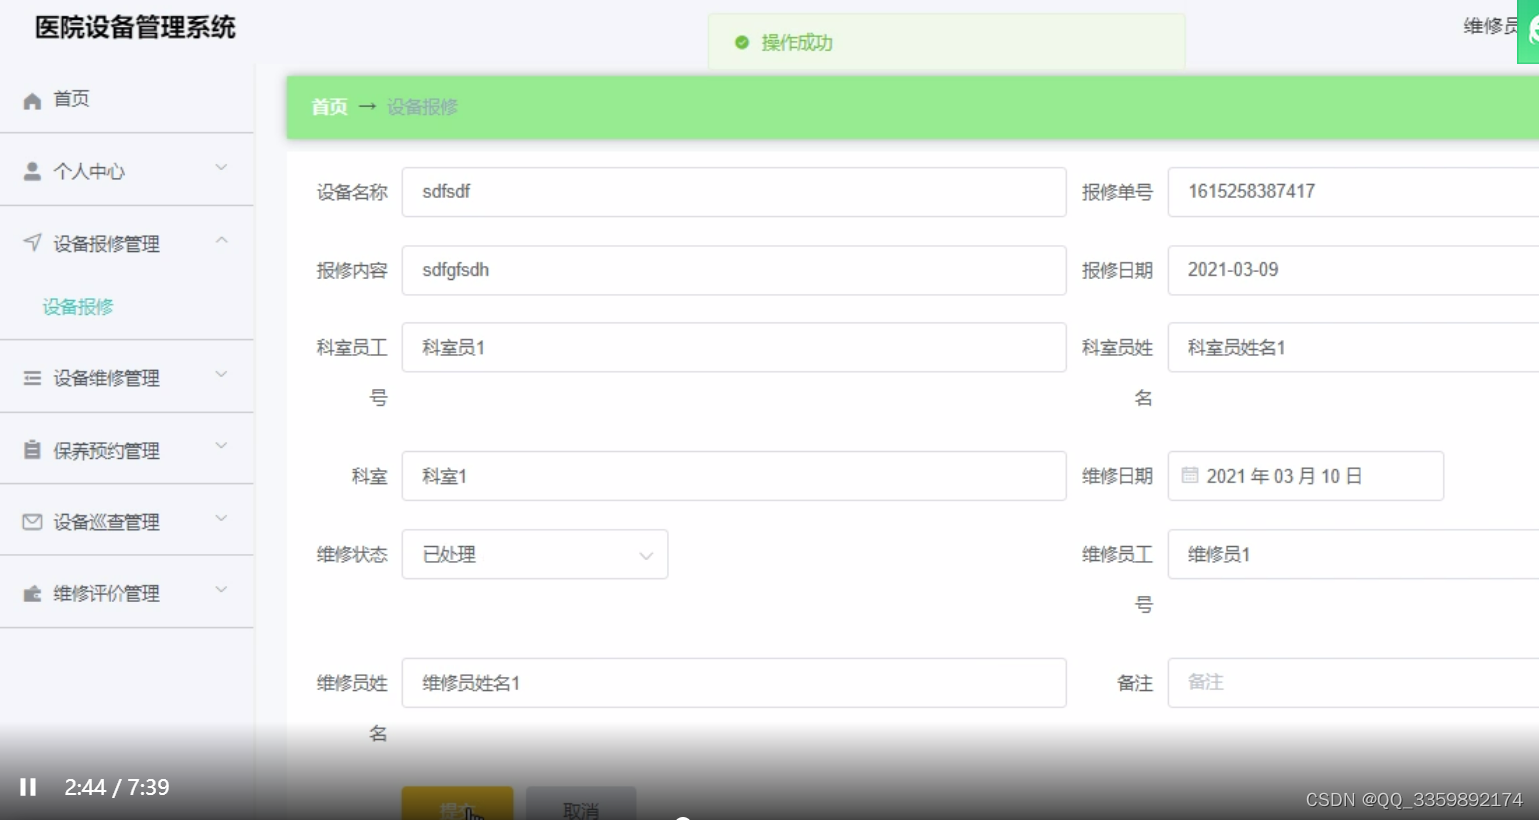Screen dimensions: 1539x820
Task: Click the paper-plane icon beside 设备报修管理
Action: point(32,242)
